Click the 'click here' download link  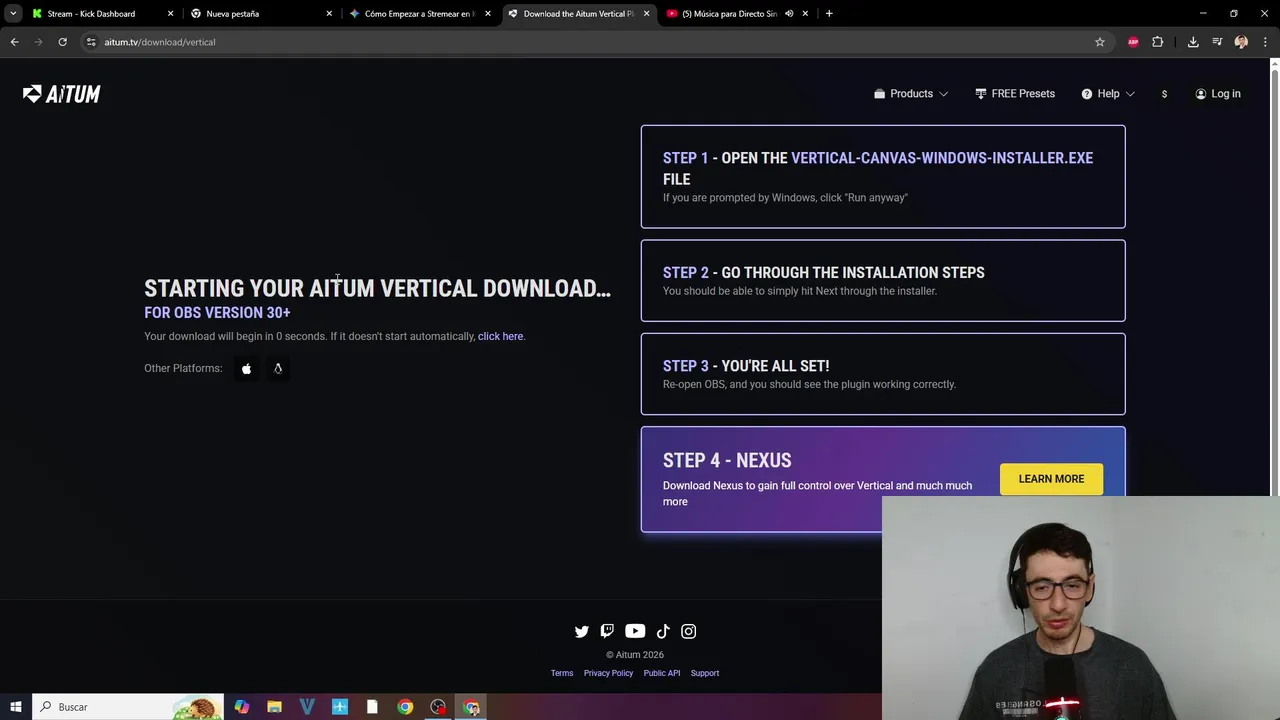pyautogui.click(x=500, y=336)
